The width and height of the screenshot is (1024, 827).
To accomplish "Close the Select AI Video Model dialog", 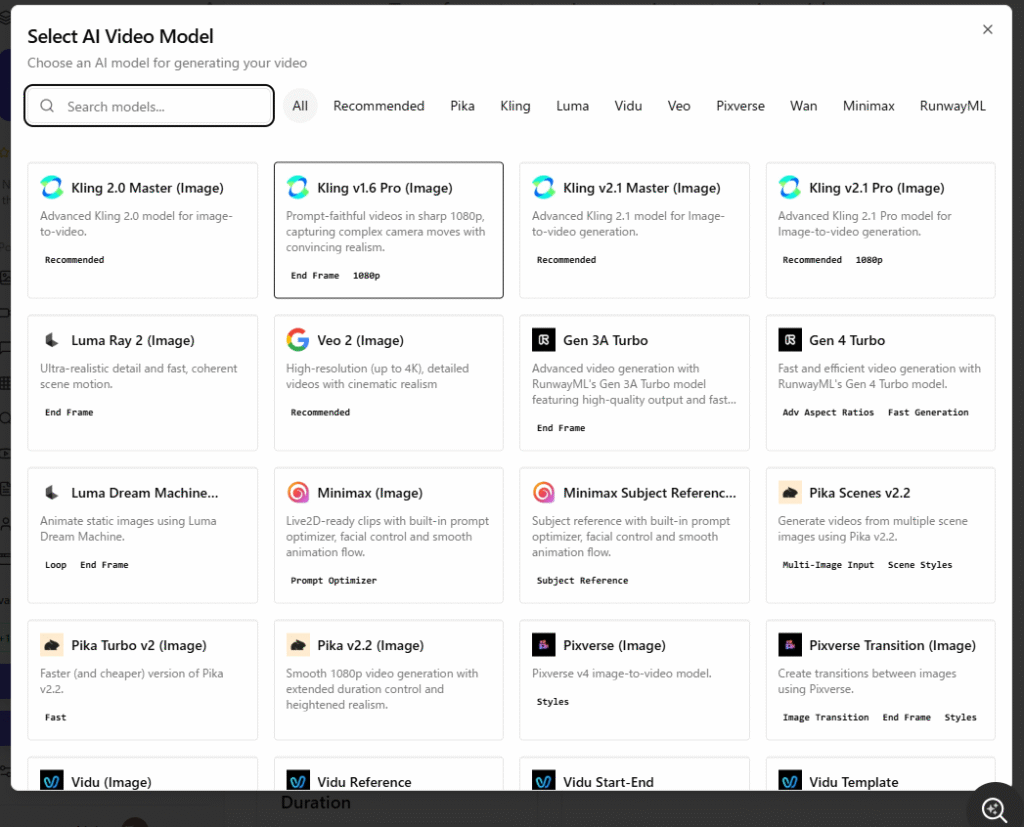I will click(x=987, y=29).
